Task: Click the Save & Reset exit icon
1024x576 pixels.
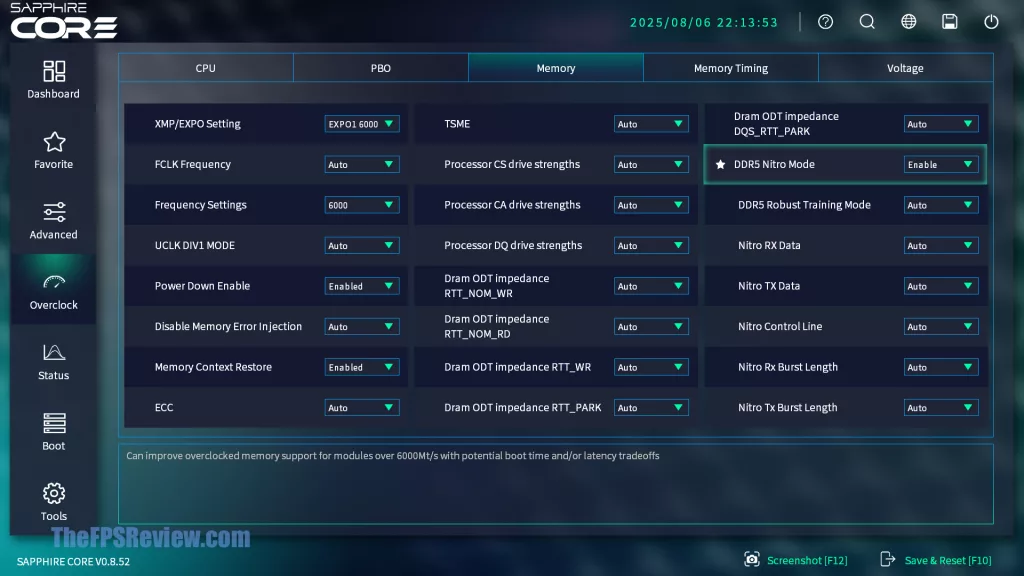Action: (888, 560)
